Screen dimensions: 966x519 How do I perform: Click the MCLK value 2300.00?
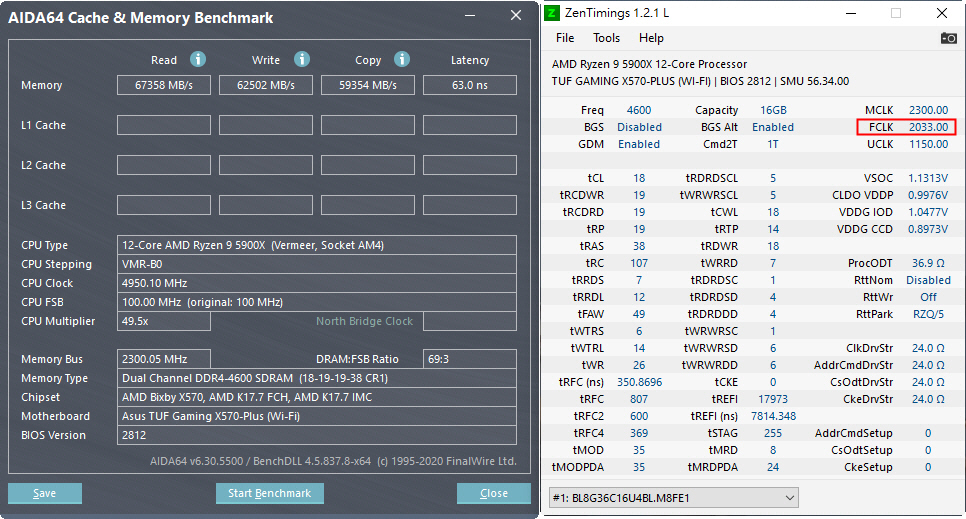pos(928,110)
